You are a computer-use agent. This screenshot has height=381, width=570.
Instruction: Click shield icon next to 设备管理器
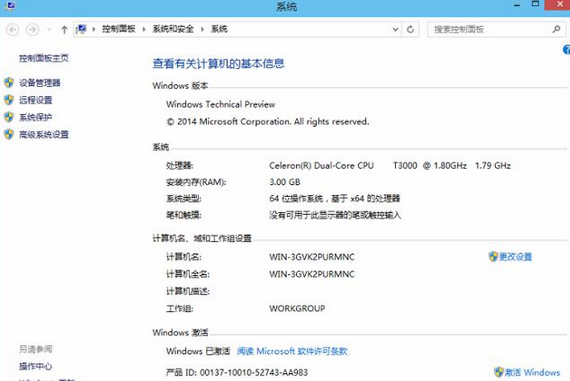click(9, 83)
